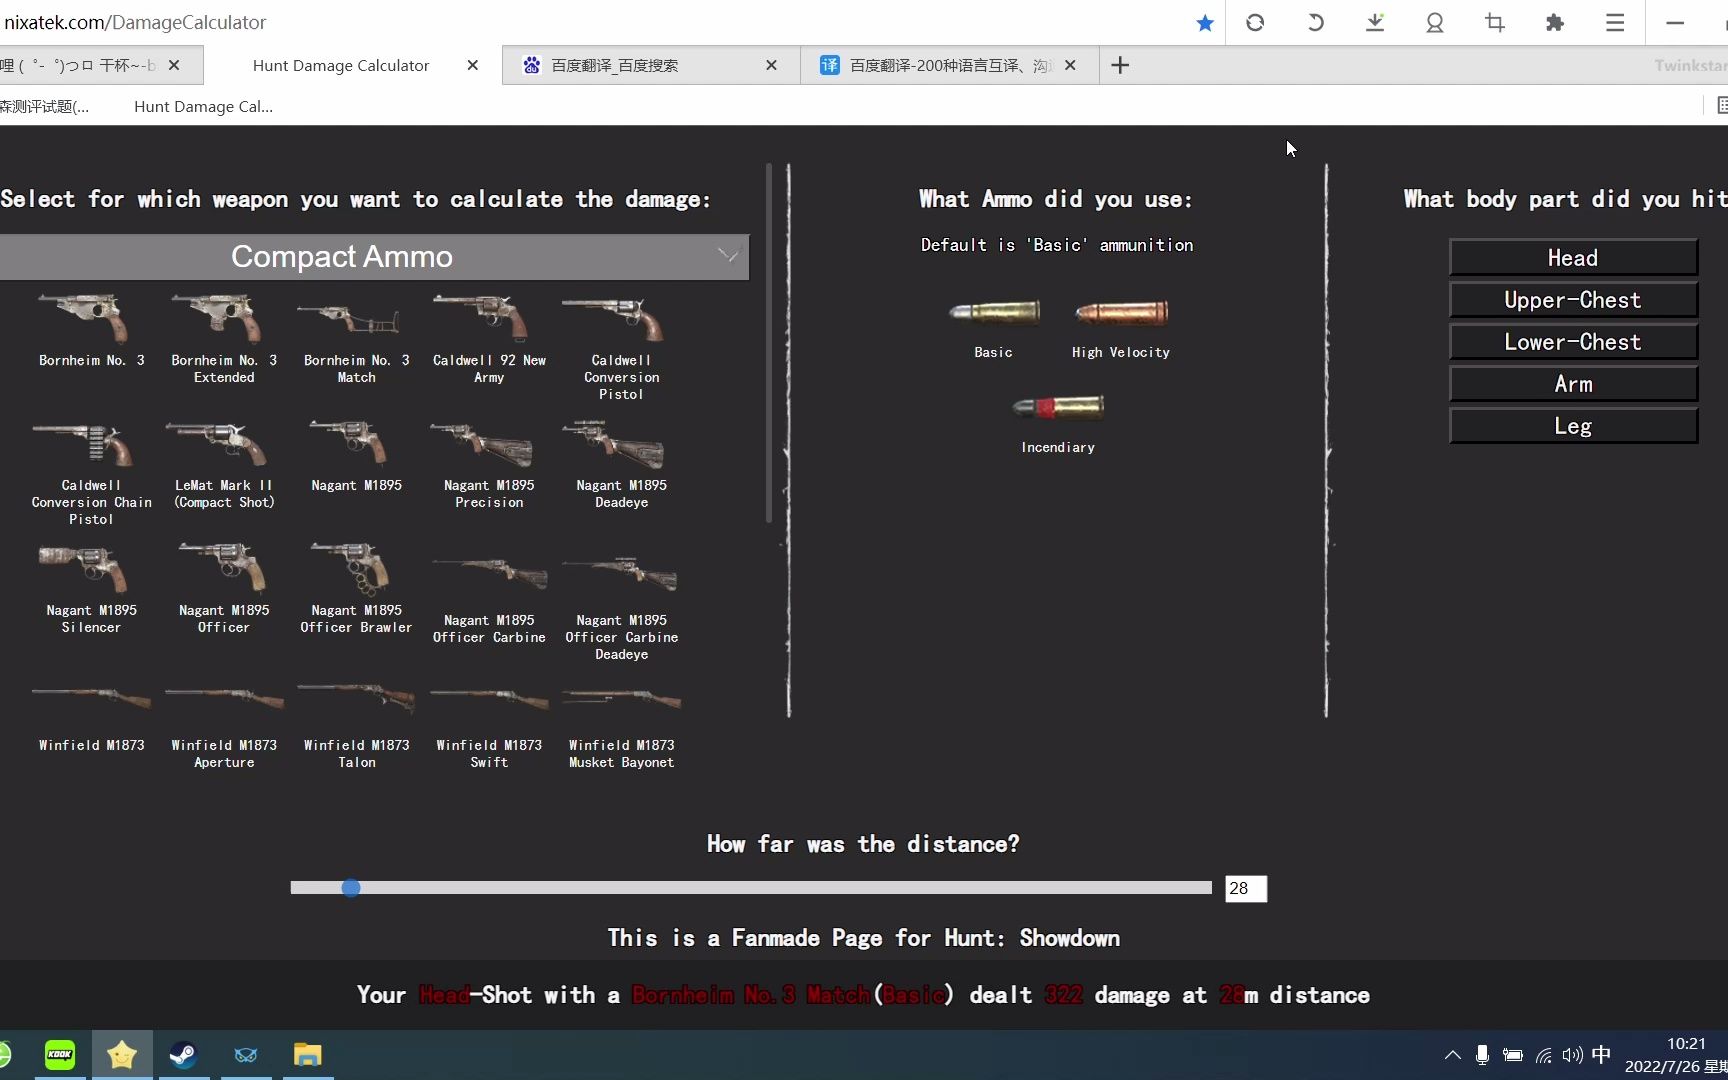Select Nagant M1895 Officer Carbine rifle

click(x=489, y=599)
